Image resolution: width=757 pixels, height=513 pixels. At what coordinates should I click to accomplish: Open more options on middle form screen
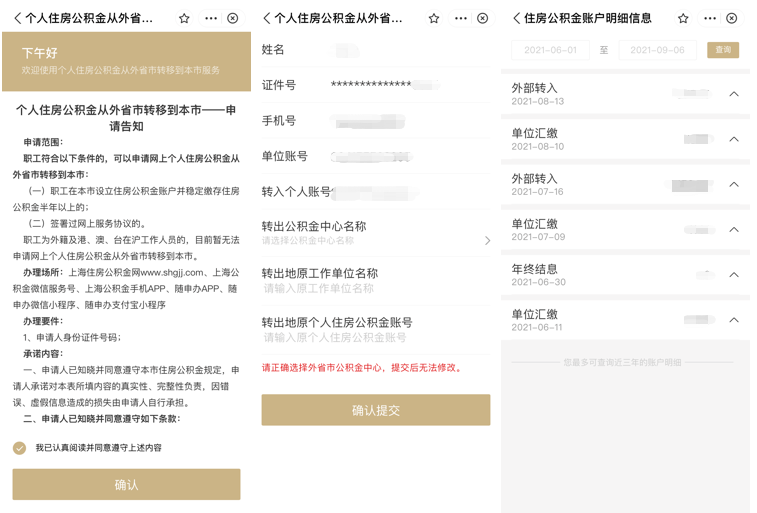[x=461, y=18]
